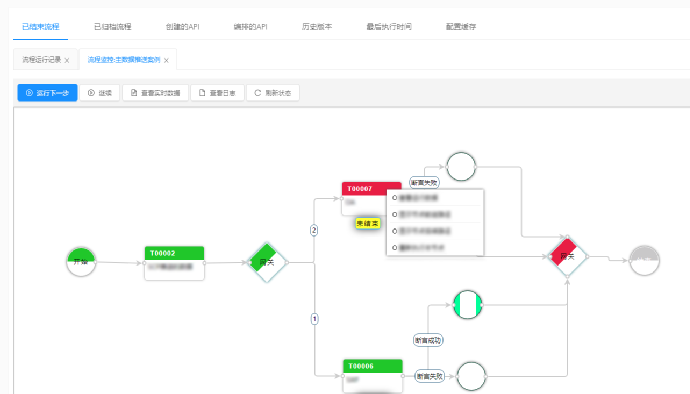This screenshot has height=394, width=690.
Task: Select the red 网关 gateway diamond
Action: tap(568, 256)
